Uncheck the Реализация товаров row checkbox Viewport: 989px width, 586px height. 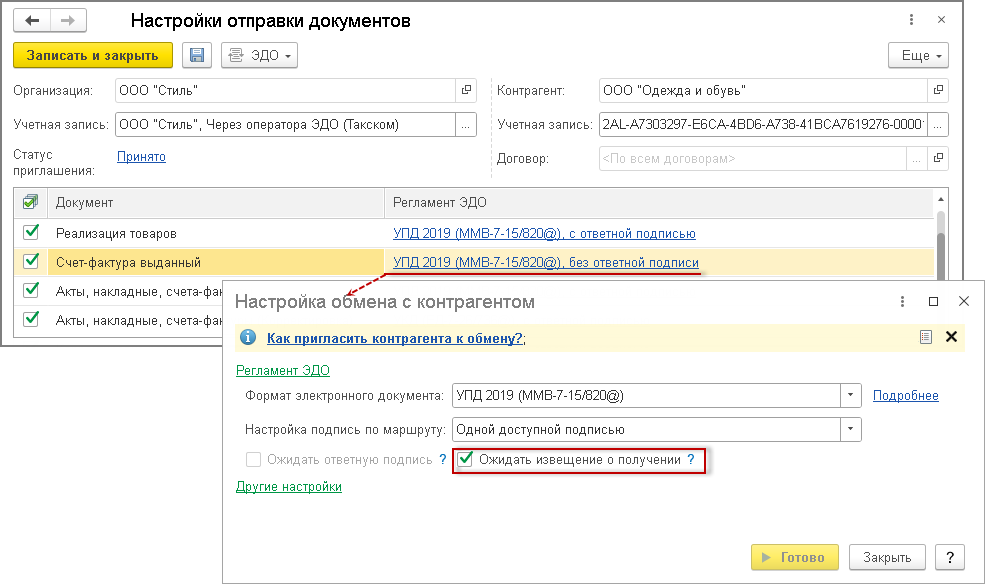(31, 233)
